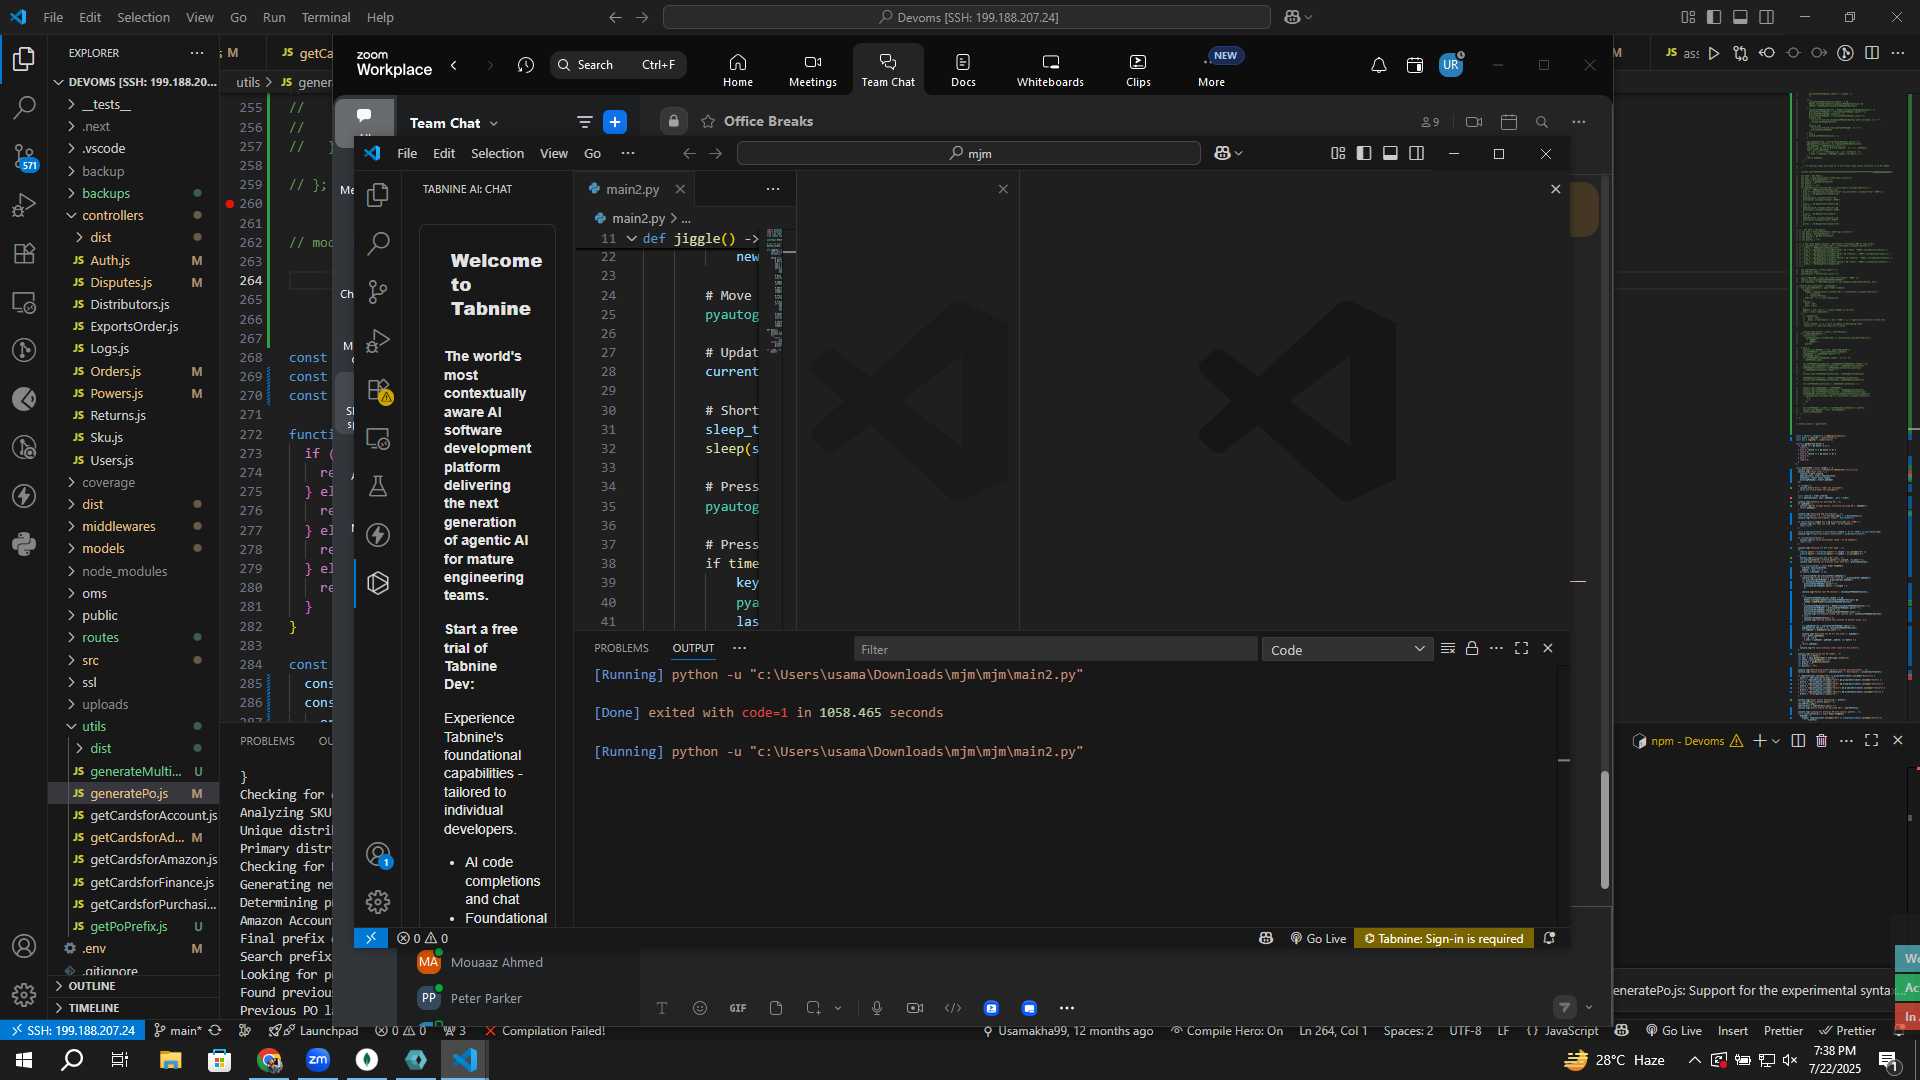The height and width of the screenshot is (1080, 1920).
Task: Toggle panel layout in outer VS Code title bar
Action: click(x=1740, y=17)
